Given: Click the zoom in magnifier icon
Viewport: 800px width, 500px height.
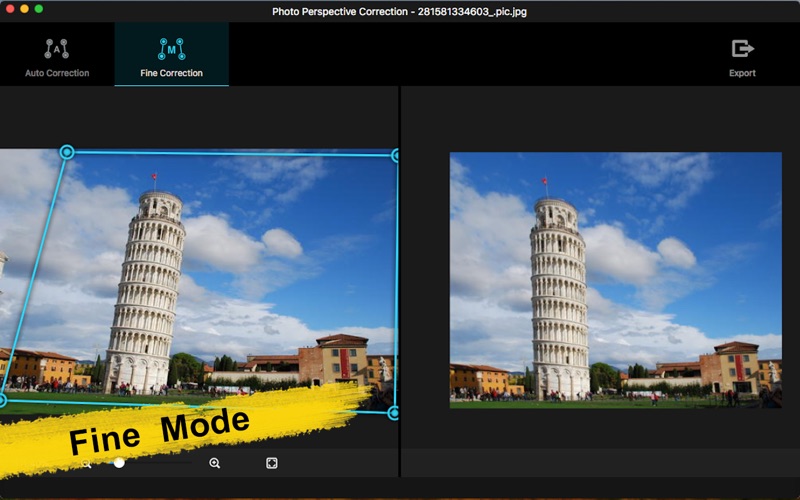Looking at the screenshot, I should (215, 463).
